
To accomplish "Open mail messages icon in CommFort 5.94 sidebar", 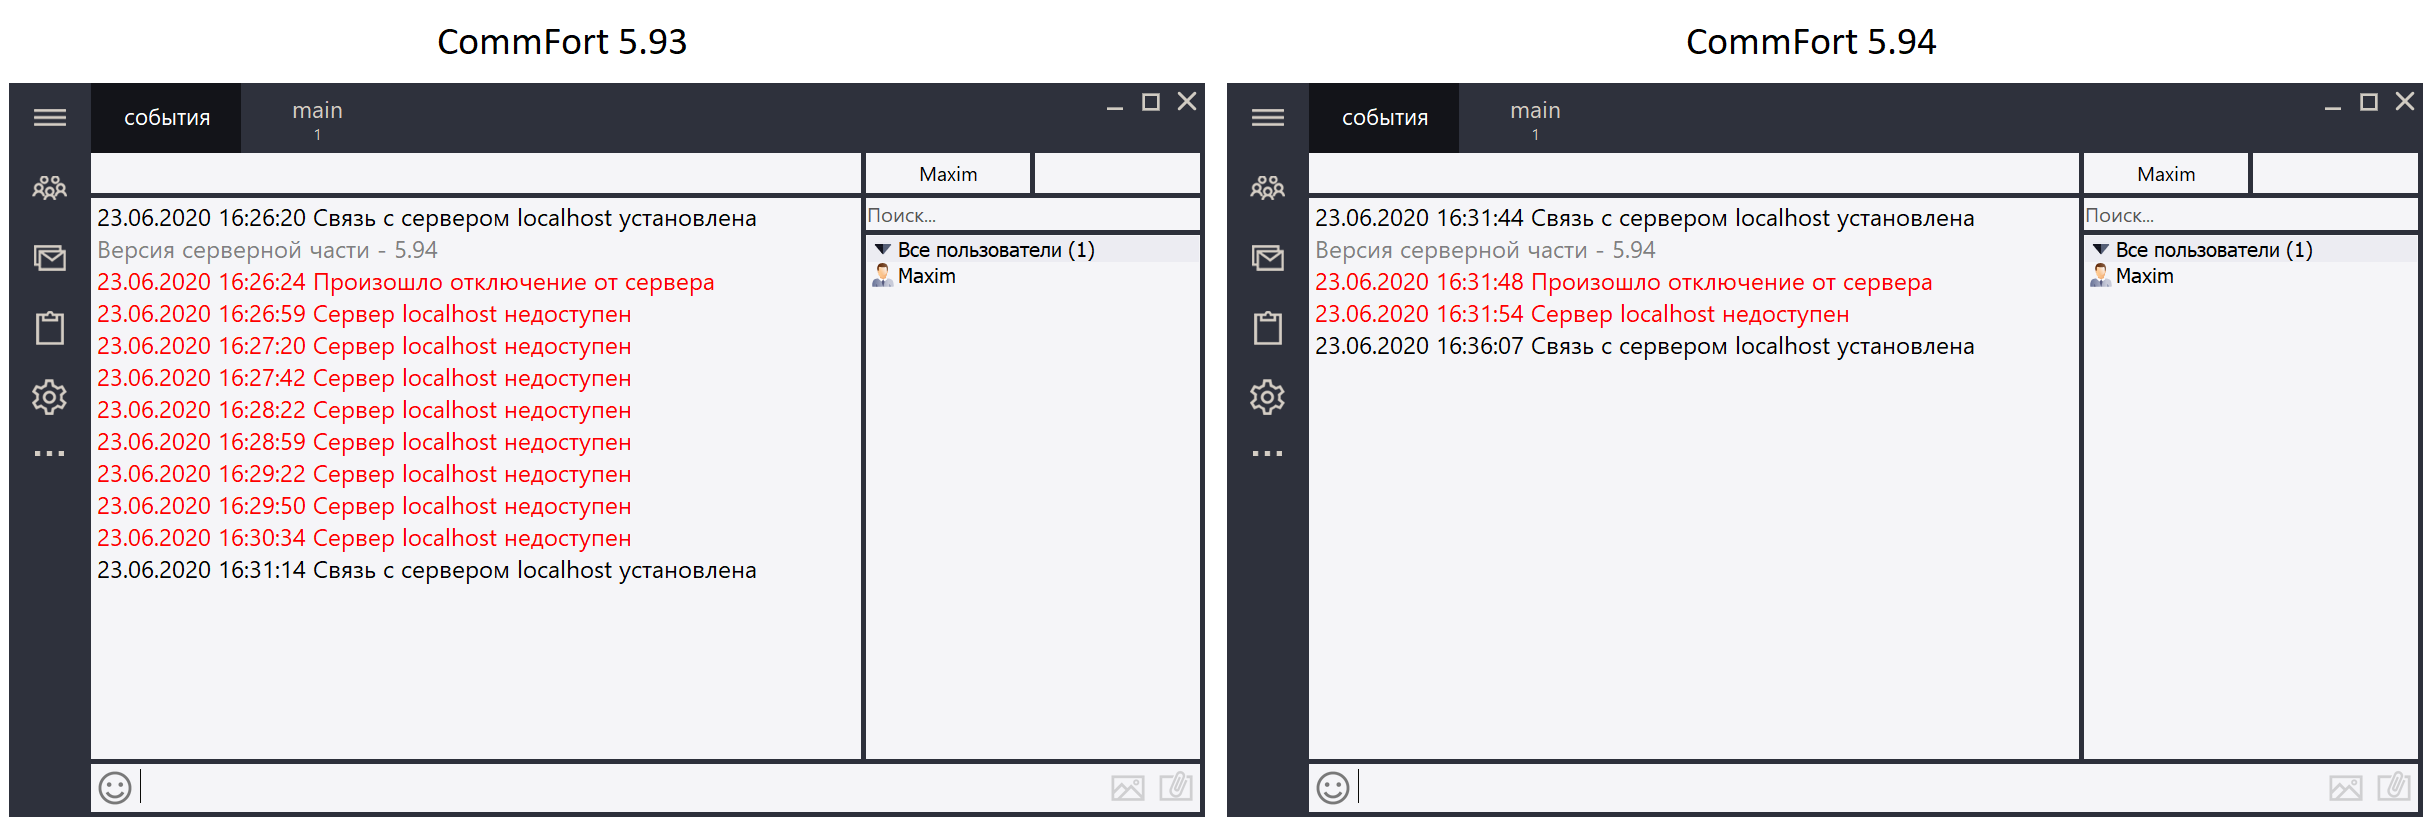I will (1268, 258).
